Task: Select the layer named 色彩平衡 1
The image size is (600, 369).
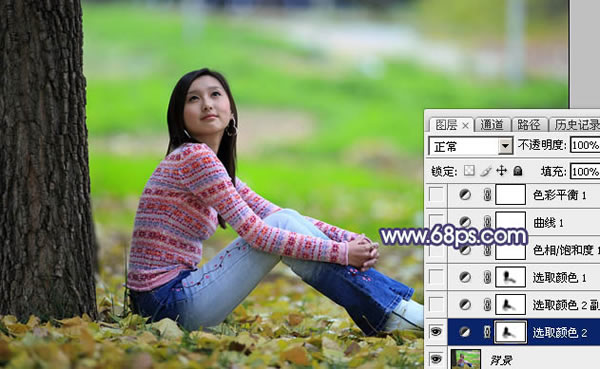Action: (559, 195)
